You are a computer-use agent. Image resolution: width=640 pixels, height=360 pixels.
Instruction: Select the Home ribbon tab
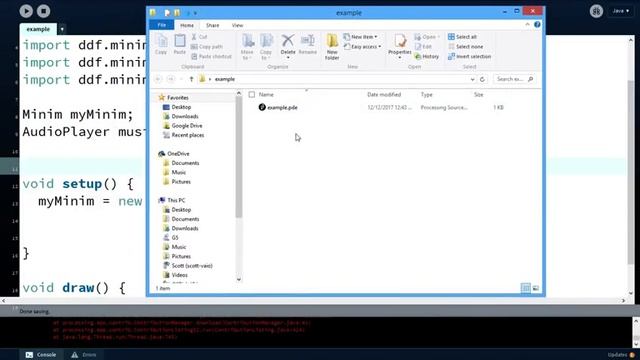[x=187, y=25]
